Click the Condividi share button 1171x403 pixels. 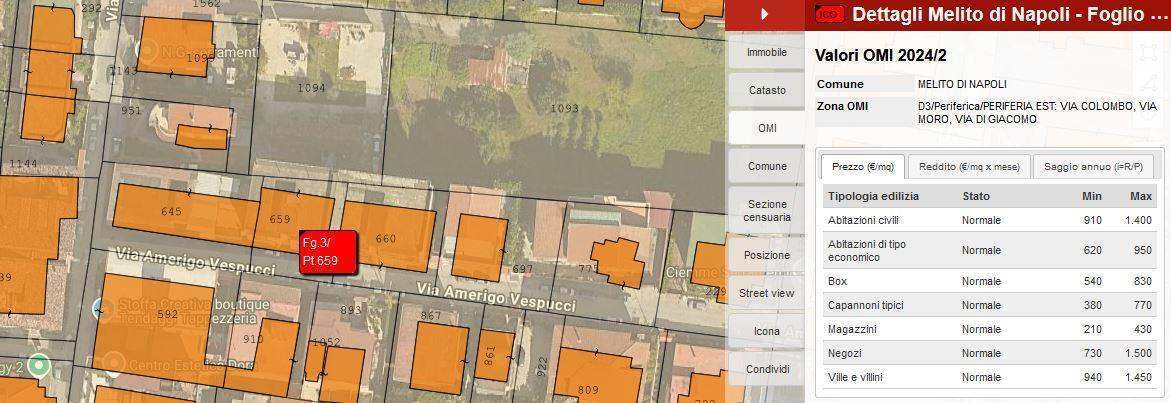pos(767,369)
